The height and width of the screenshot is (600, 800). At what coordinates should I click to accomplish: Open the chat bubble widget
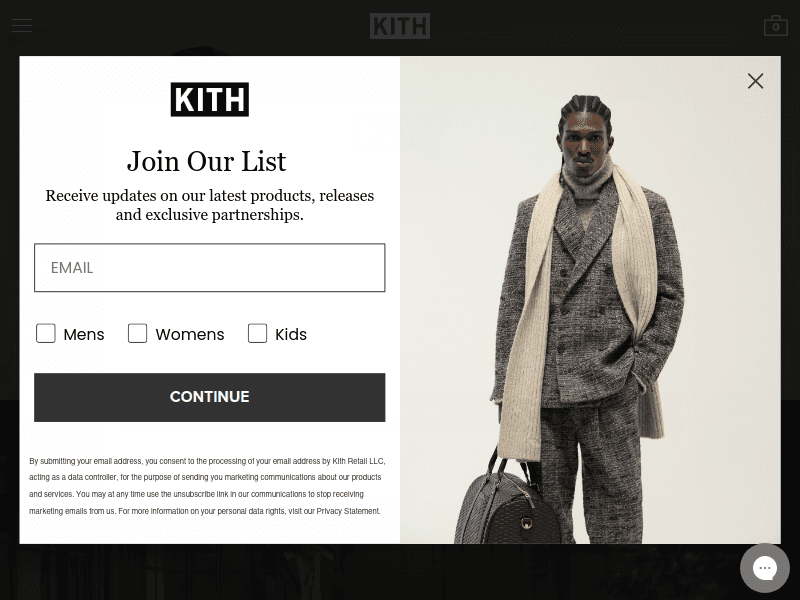point(764,568)
